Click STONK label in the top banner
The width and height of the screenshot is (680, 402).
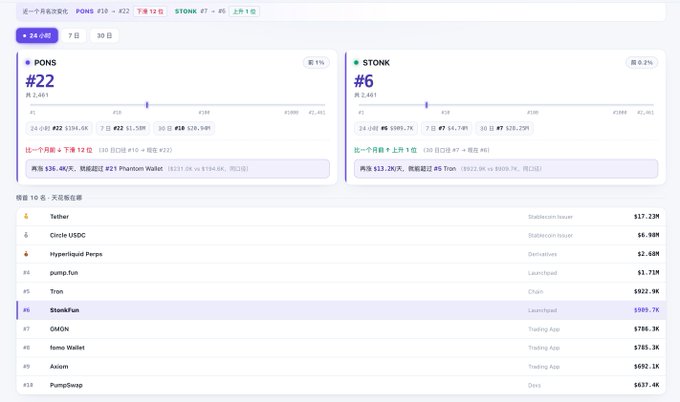186,11
